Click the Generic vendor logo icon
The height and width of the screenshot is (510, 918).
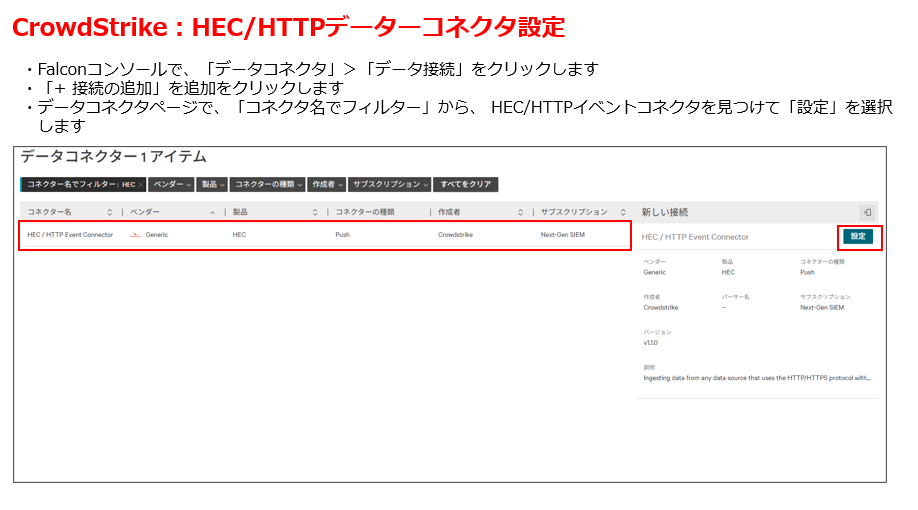coord(136,235)
